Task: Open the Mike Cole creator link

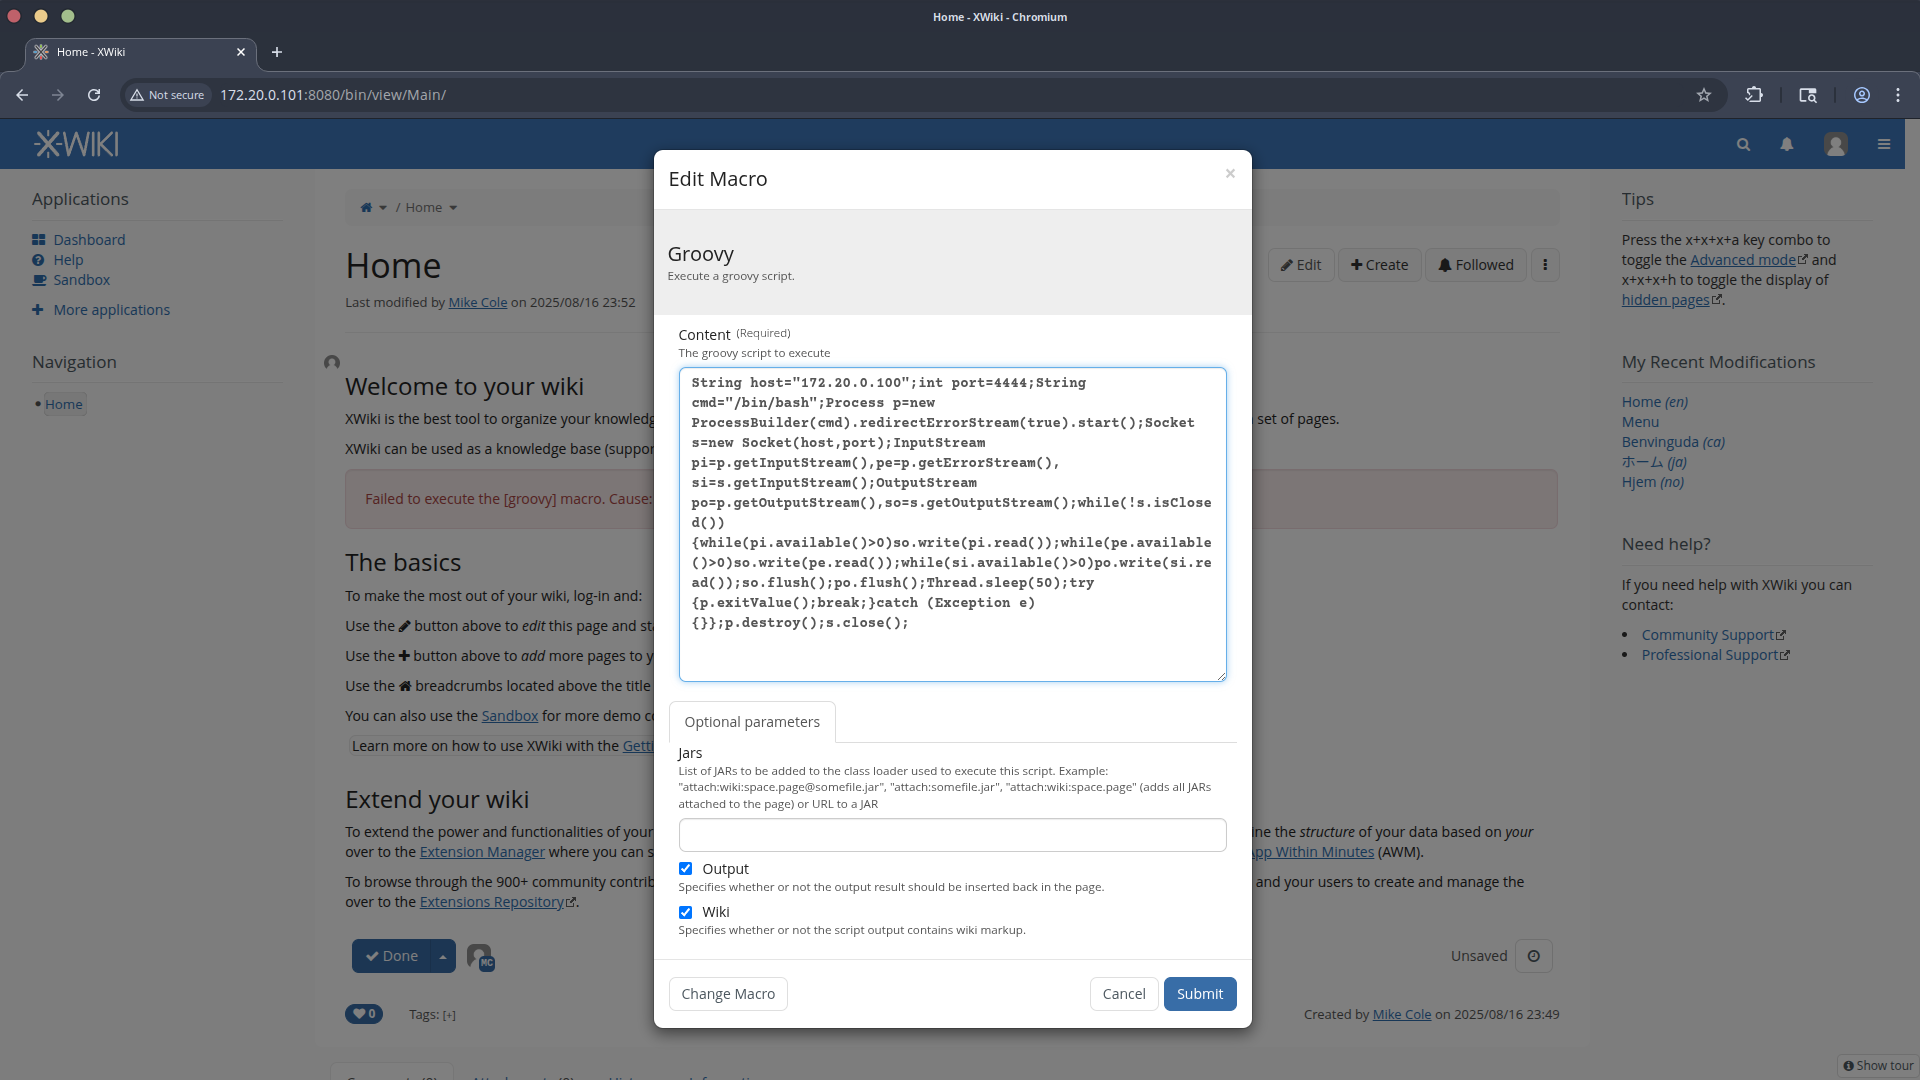Action: [1402, 1014]
